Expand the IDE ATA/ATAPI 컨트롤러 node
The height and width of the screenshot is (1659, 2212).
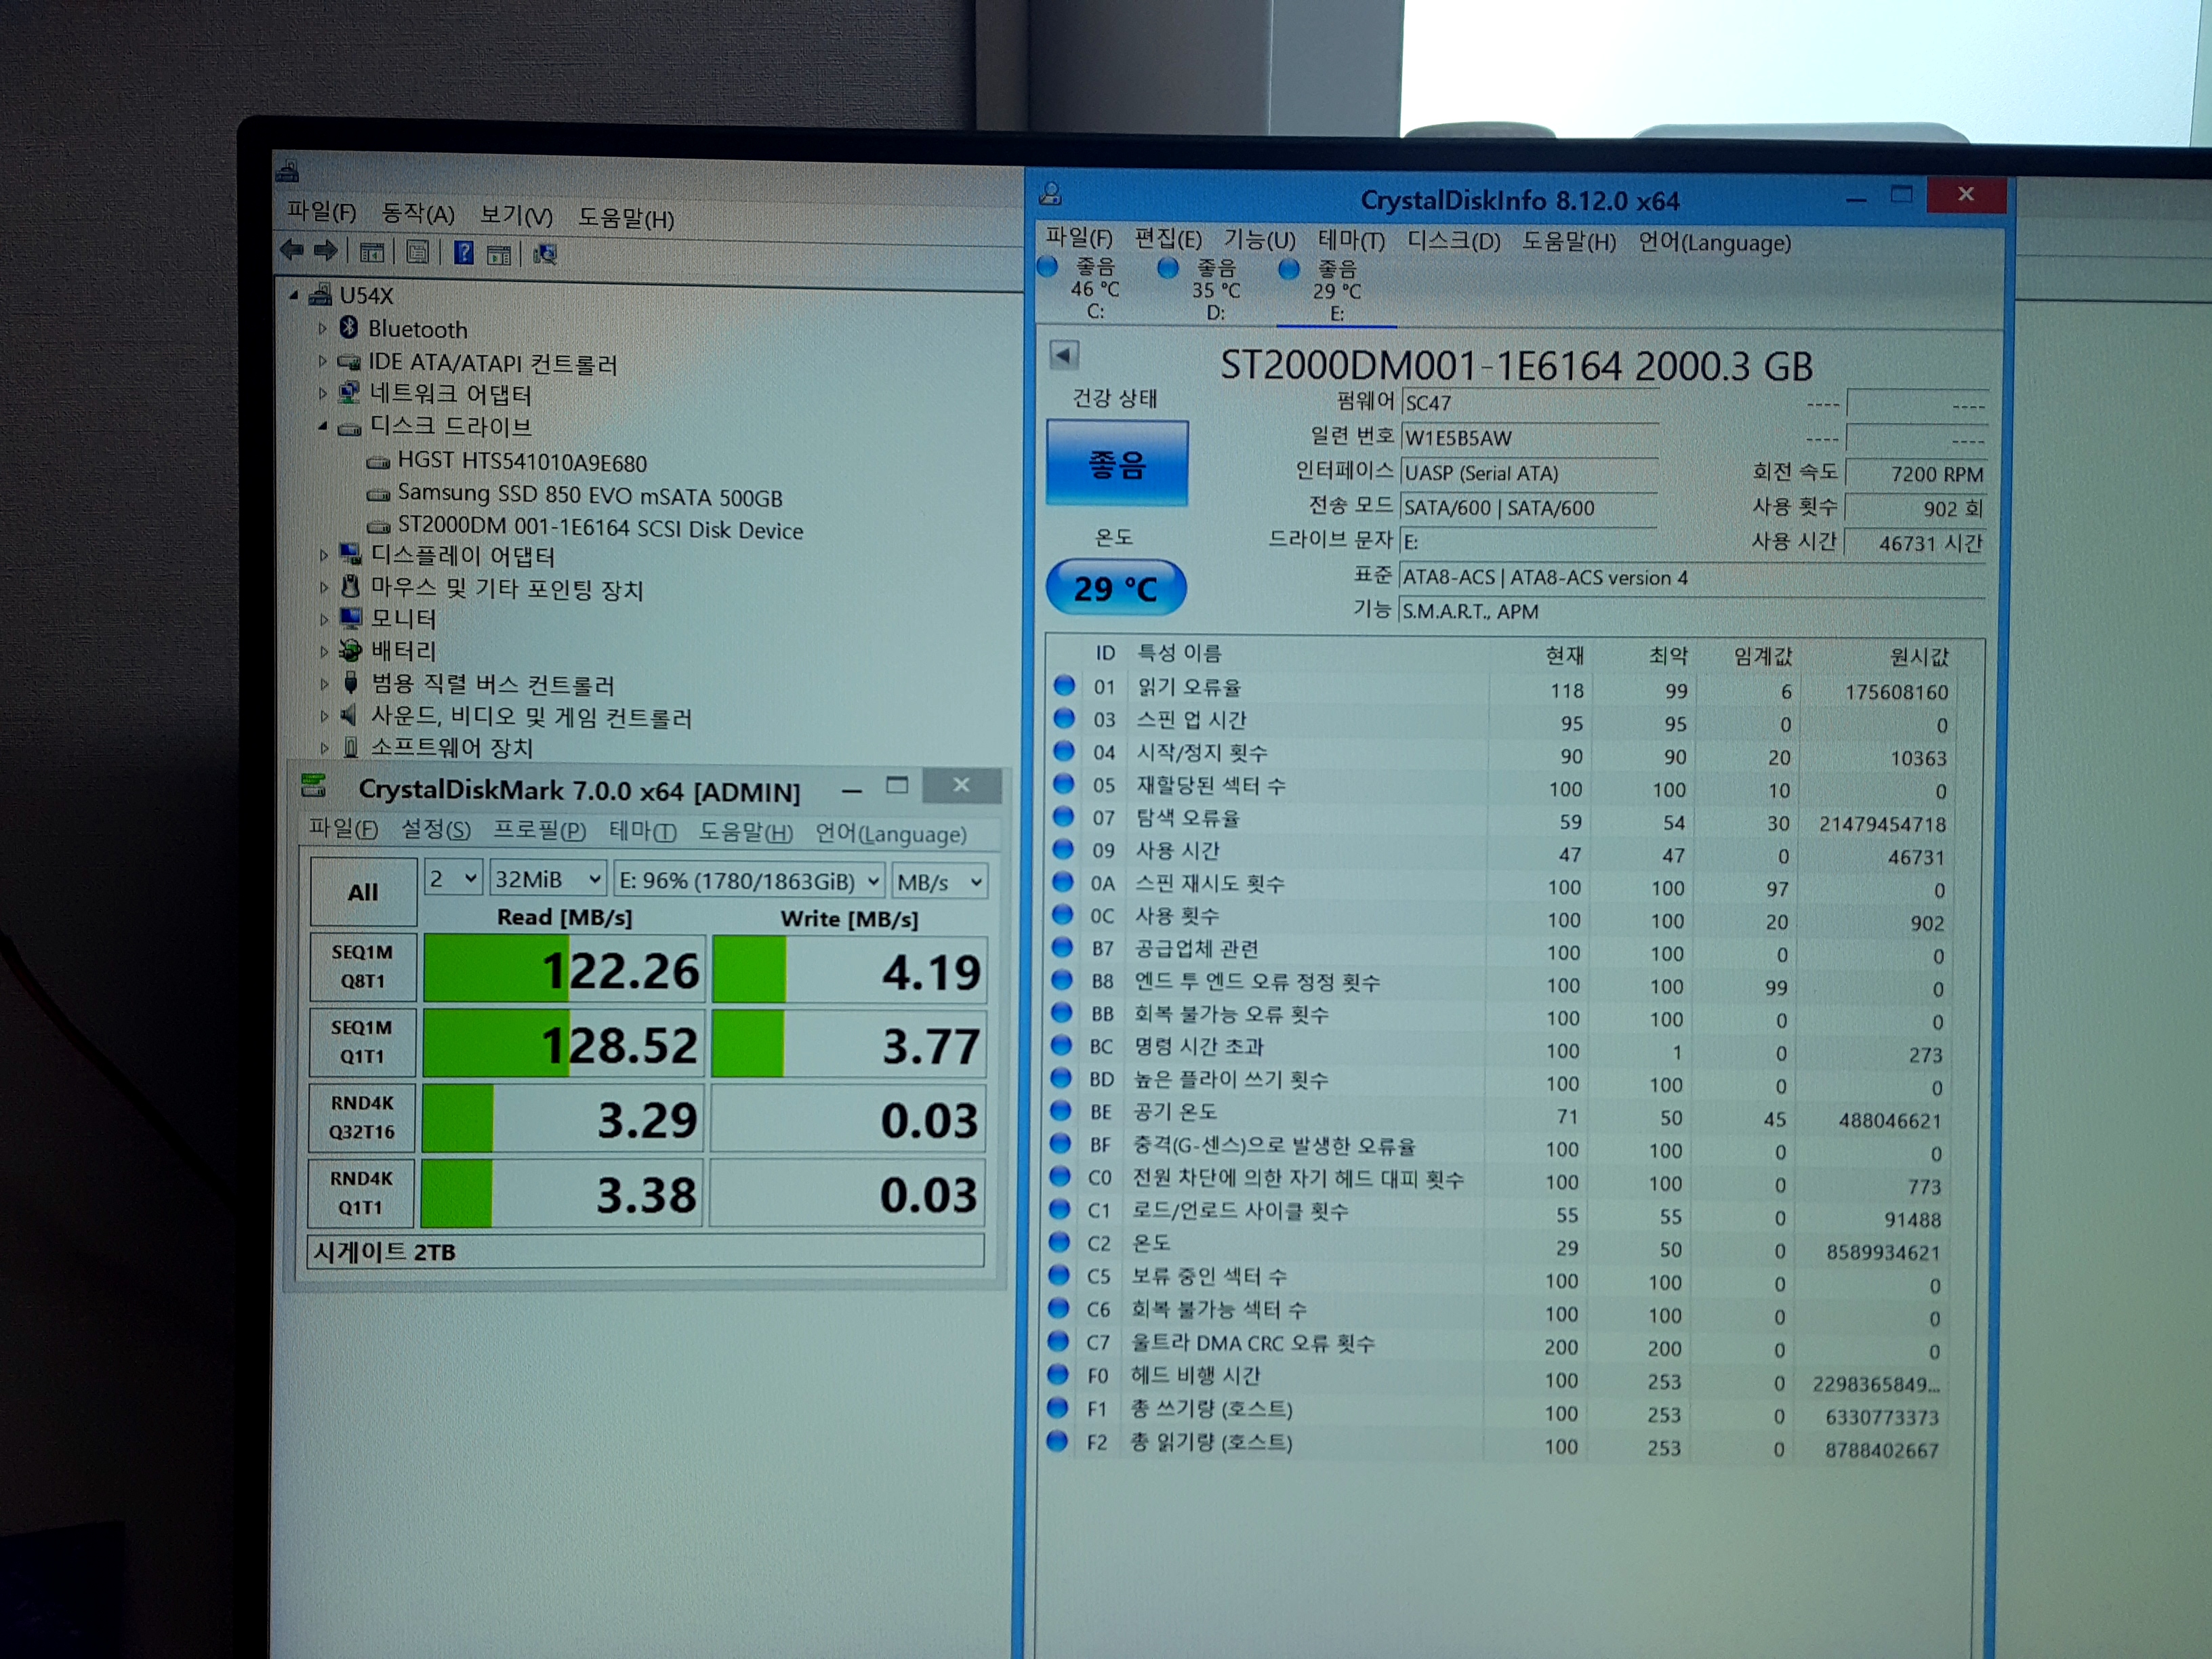pyautogui.click(x=322, y=361)
